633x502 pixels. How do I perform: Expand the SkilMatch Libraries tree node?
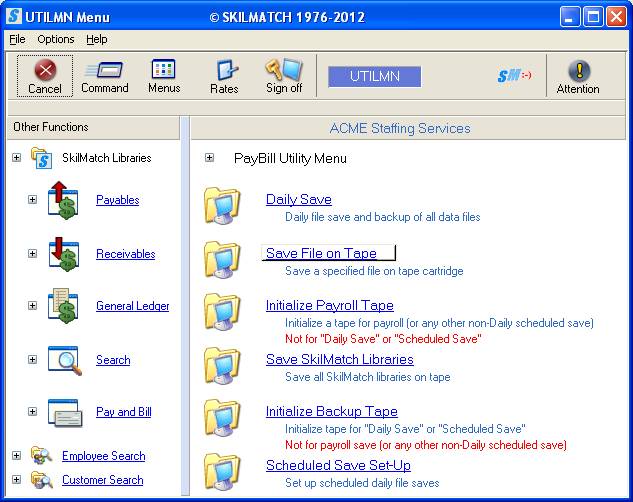(17, 157)
